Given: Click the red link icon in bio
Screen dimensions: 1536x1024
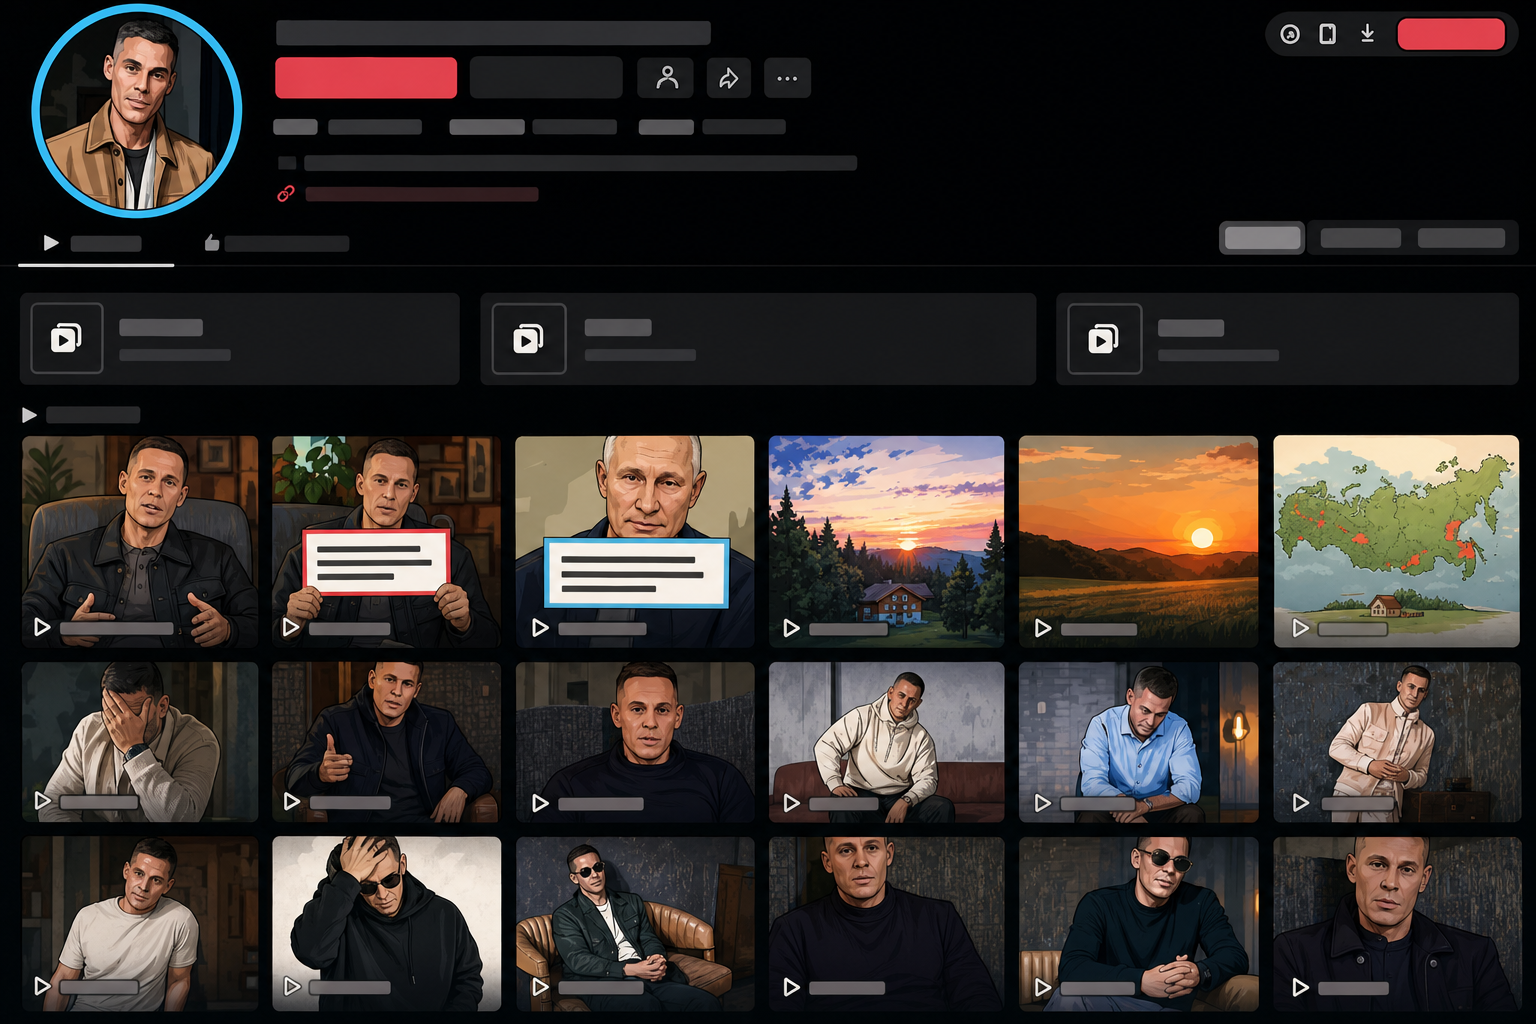Looking at the screenshot, I should point(286,194).
